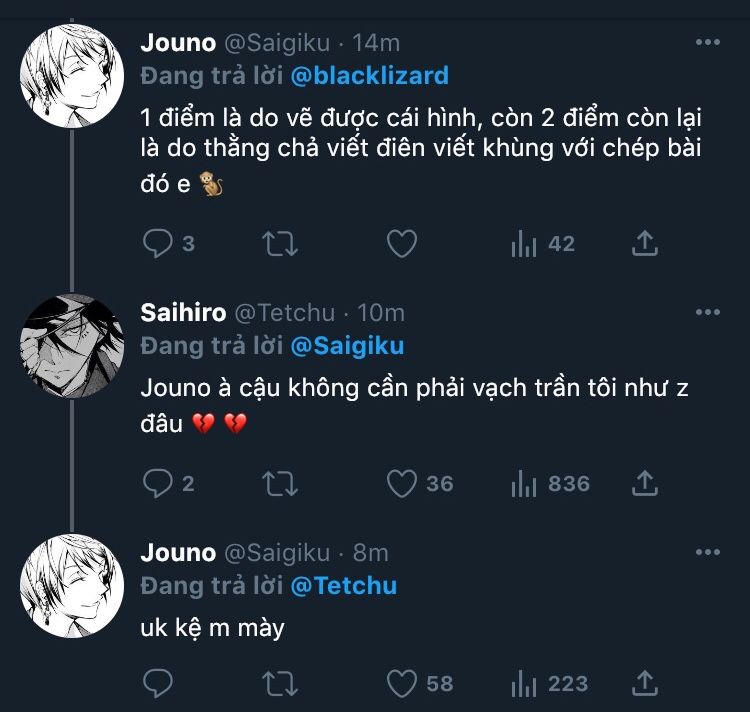Open Saihiro's profile picture
The height and width of the screenshot is (712, 750).
coord(72,346)
